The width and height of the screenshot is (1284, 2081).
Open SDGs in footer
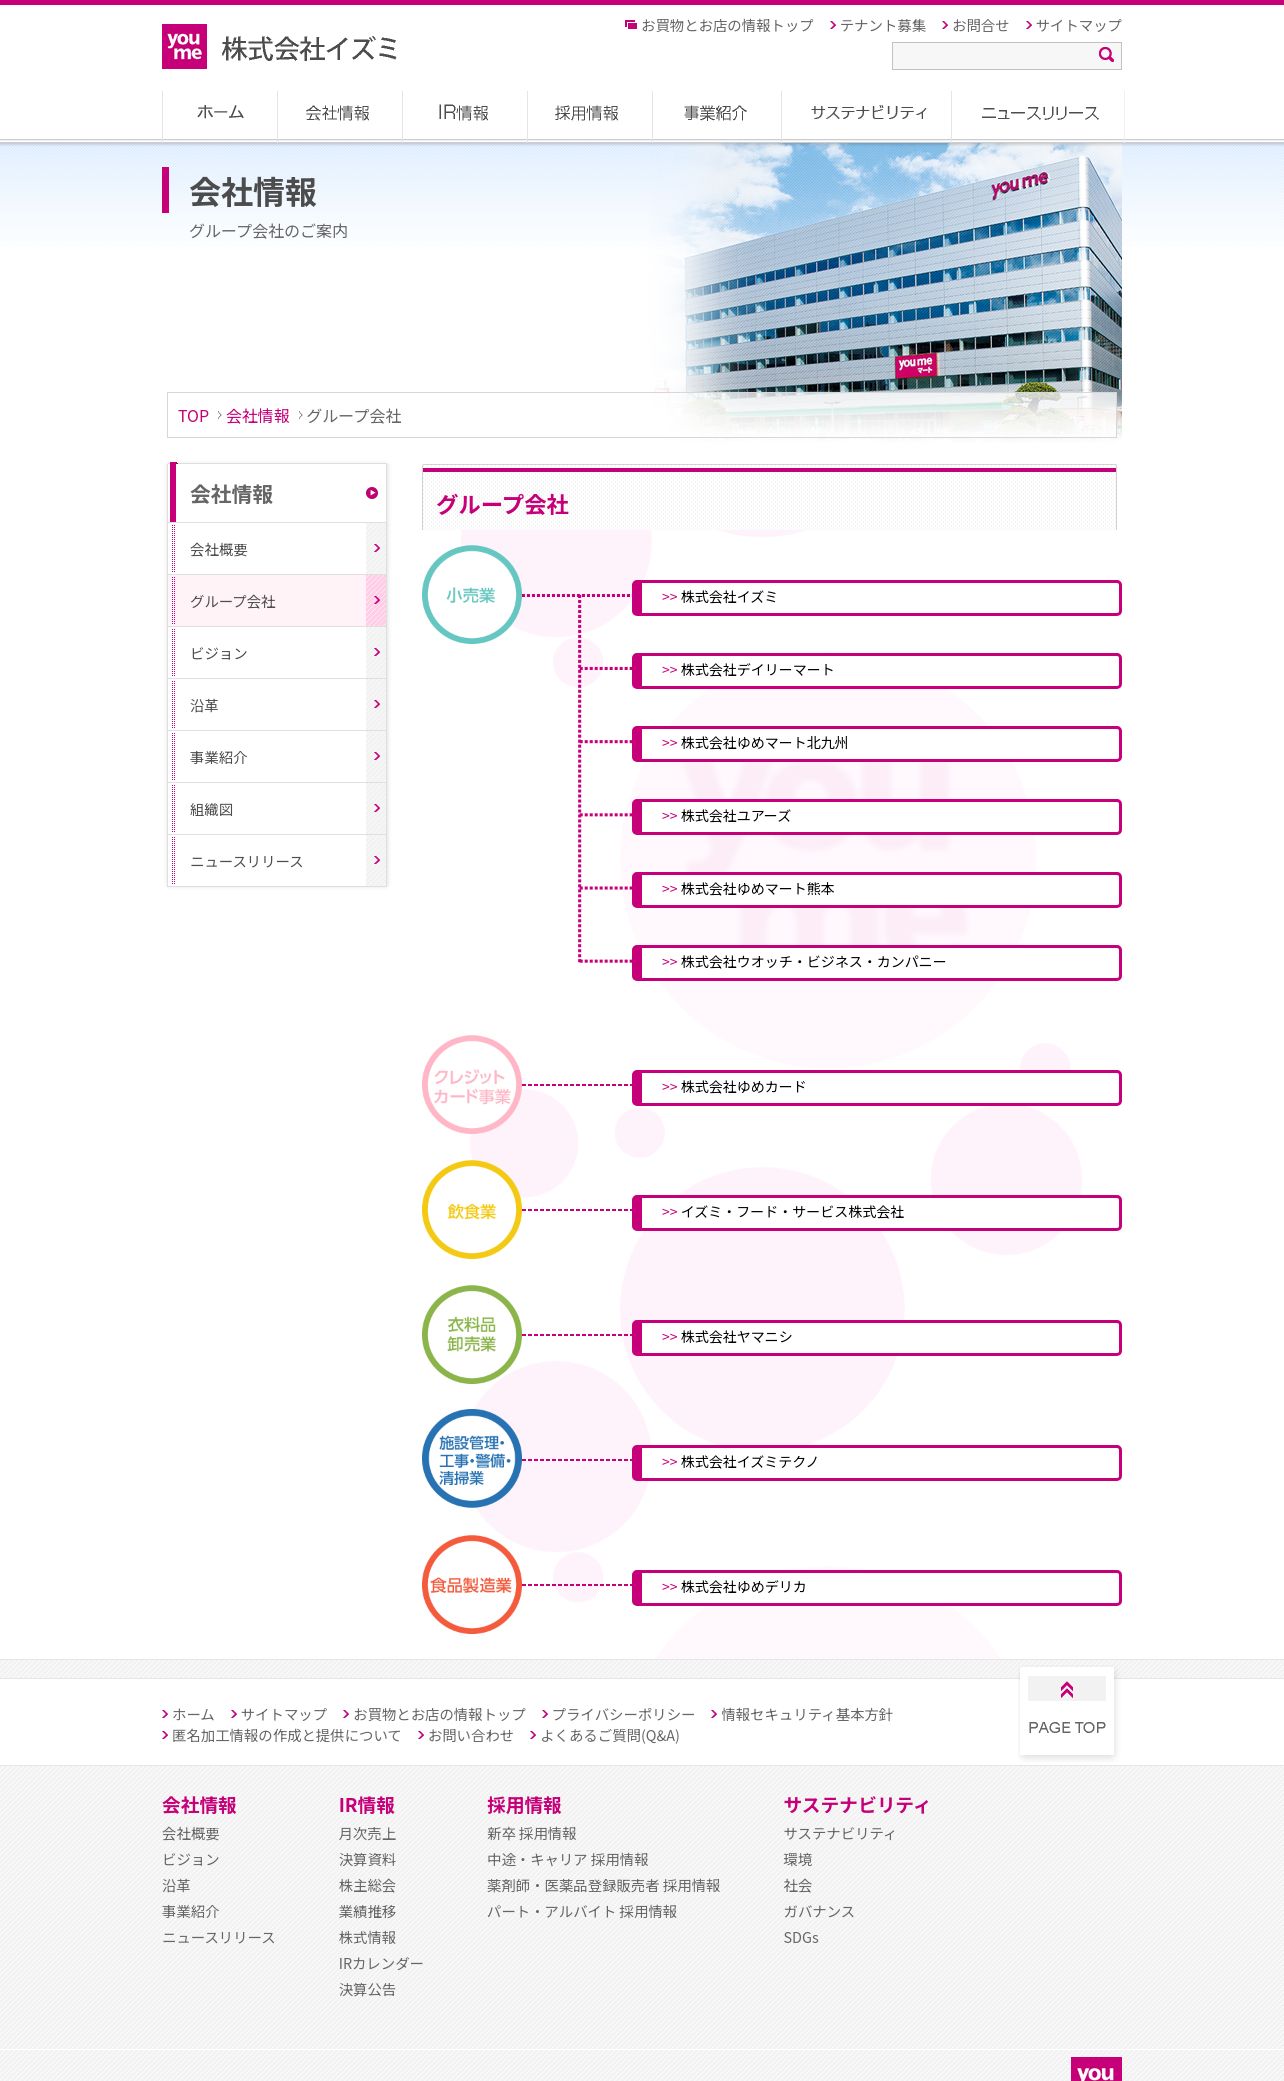[801, 1938]
